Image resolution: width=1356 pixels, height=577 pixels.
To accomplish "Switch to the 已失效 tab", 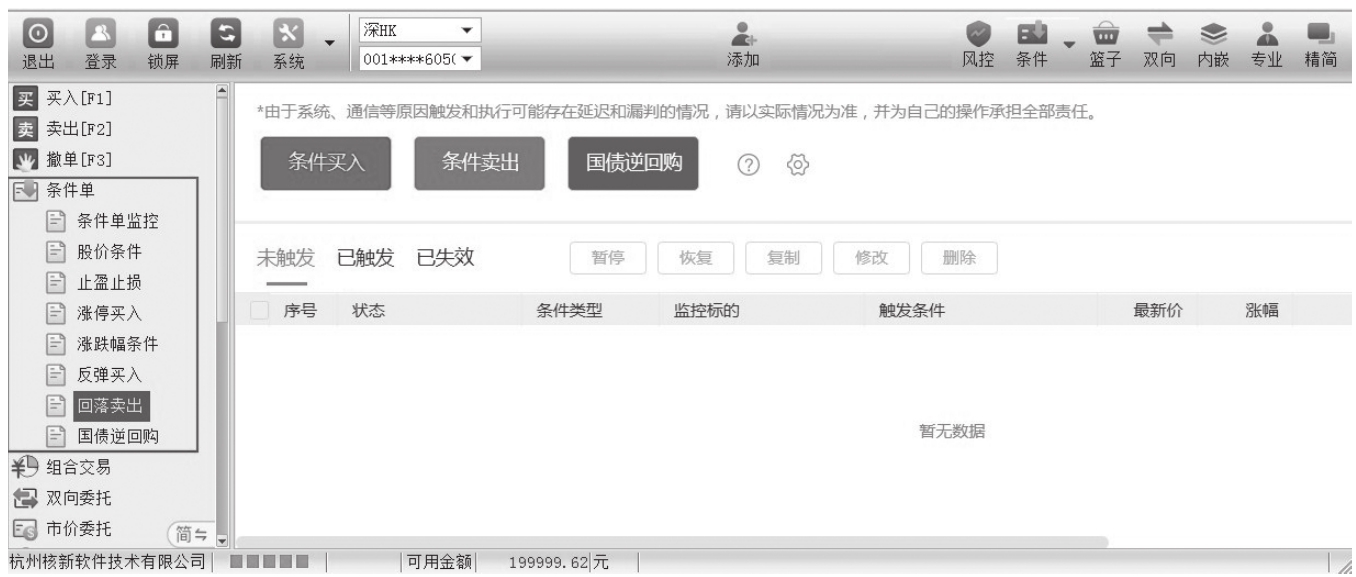I will [445, 257].
